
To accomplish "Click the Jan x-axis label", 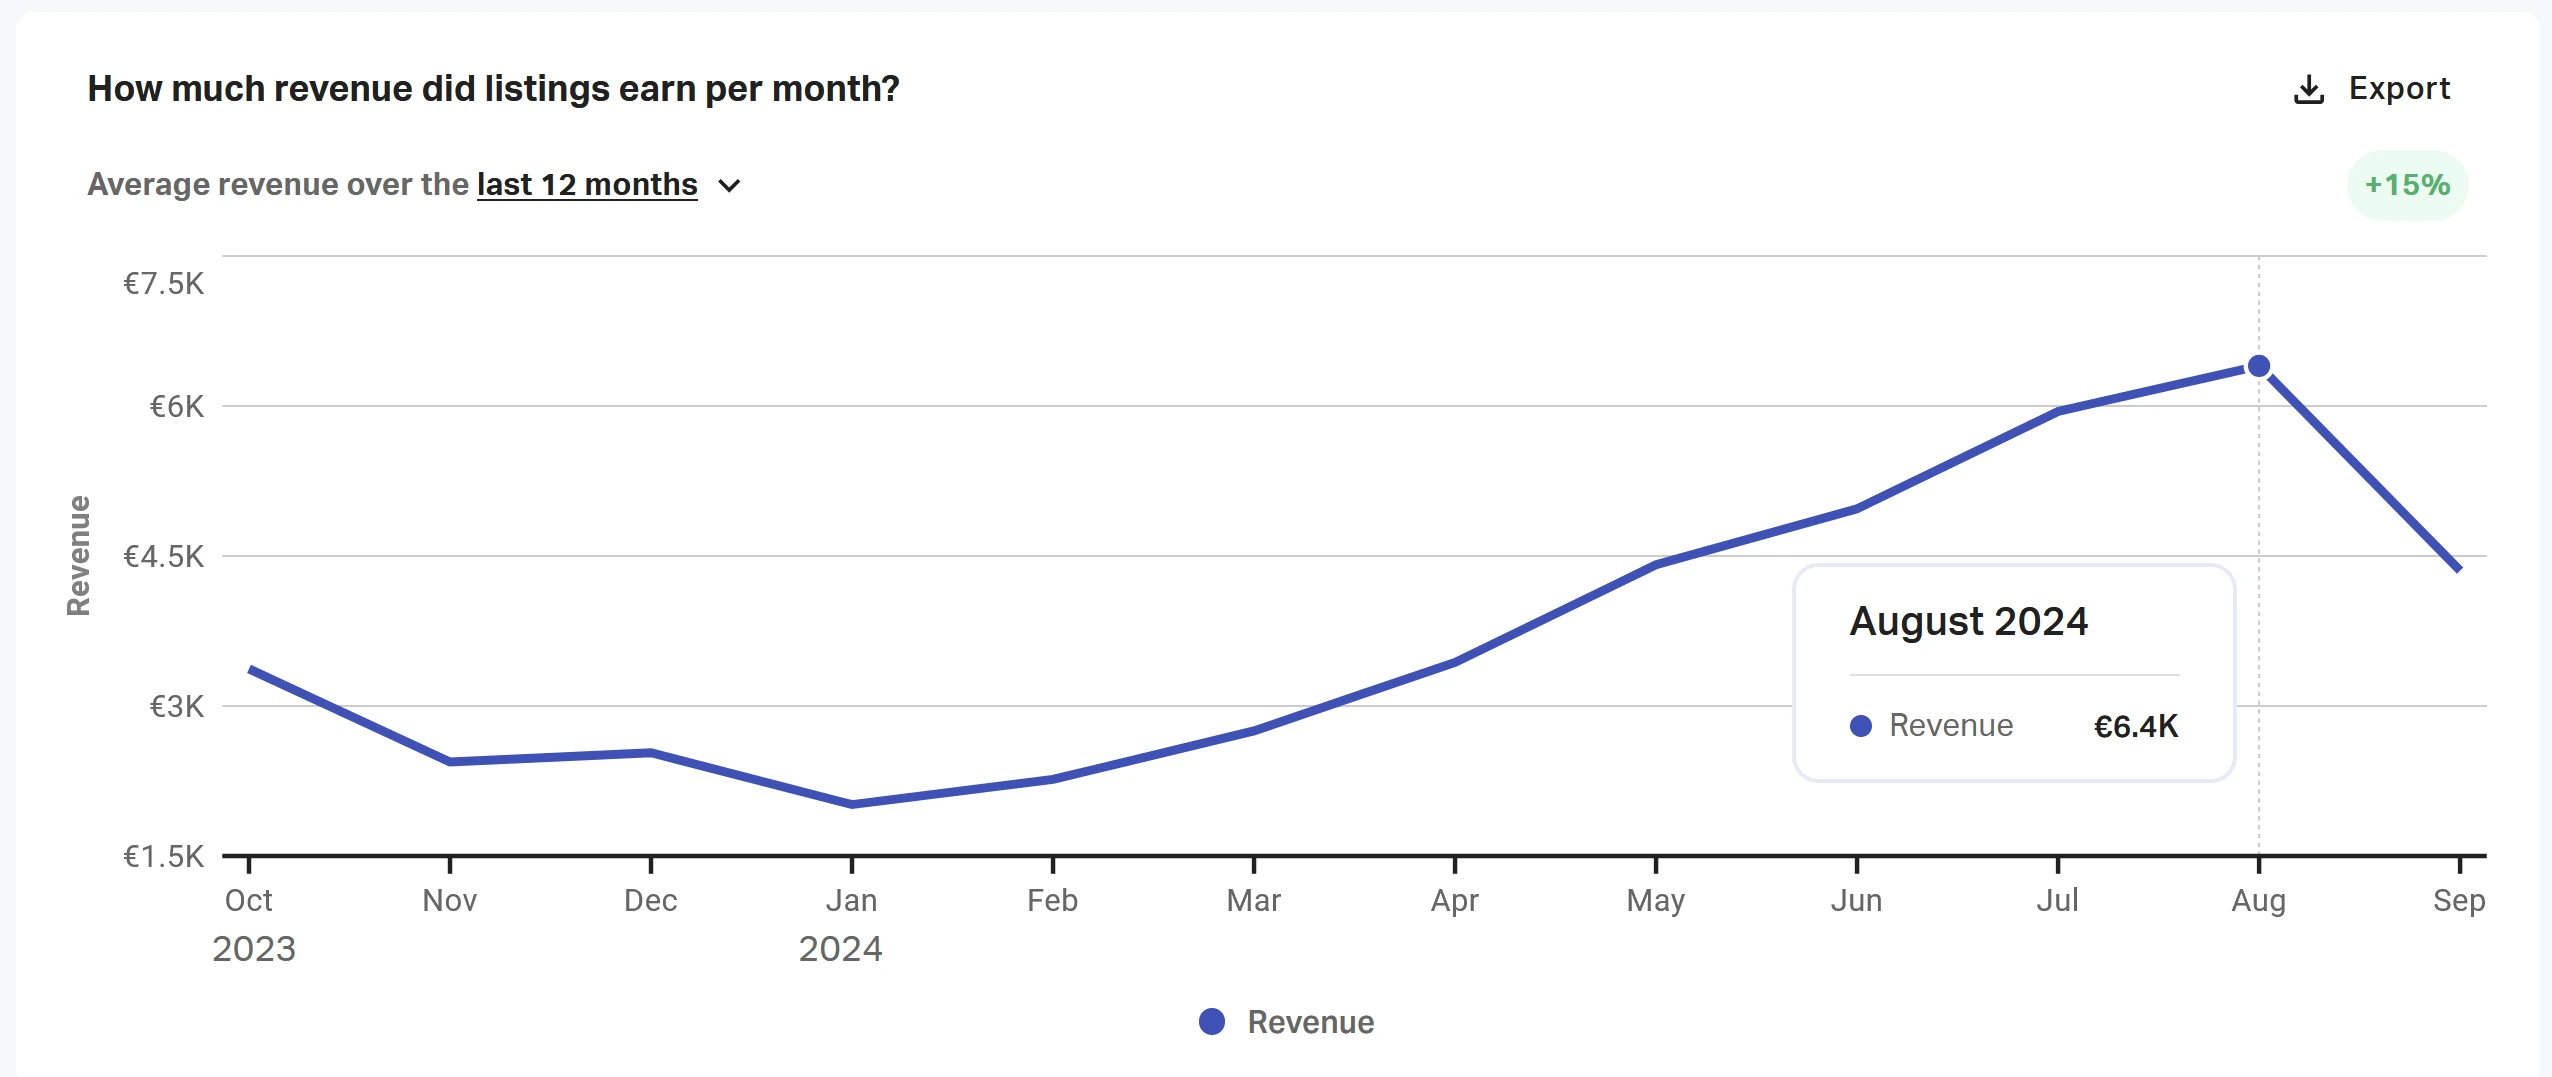I will tap(852, 900).
